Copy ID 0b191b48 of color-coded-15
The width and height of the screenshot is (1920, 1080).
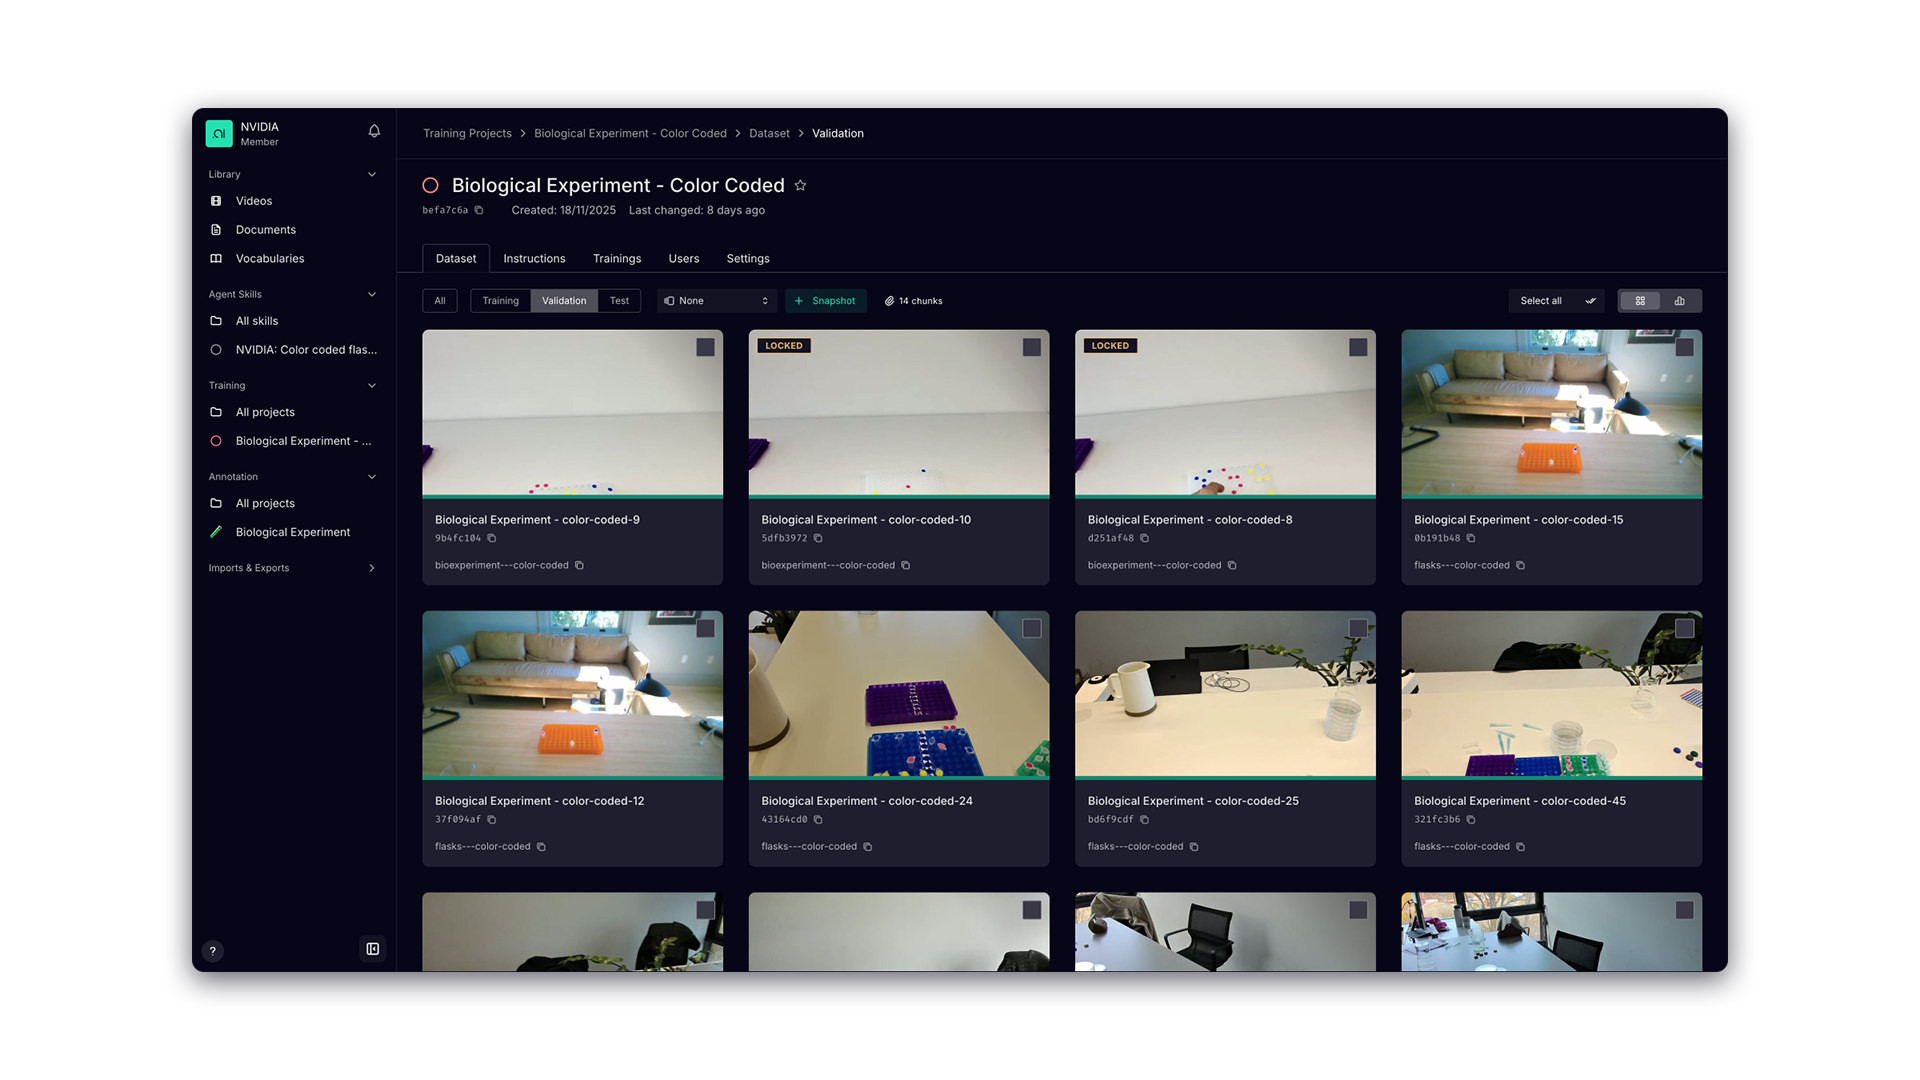coord(1471,538)
